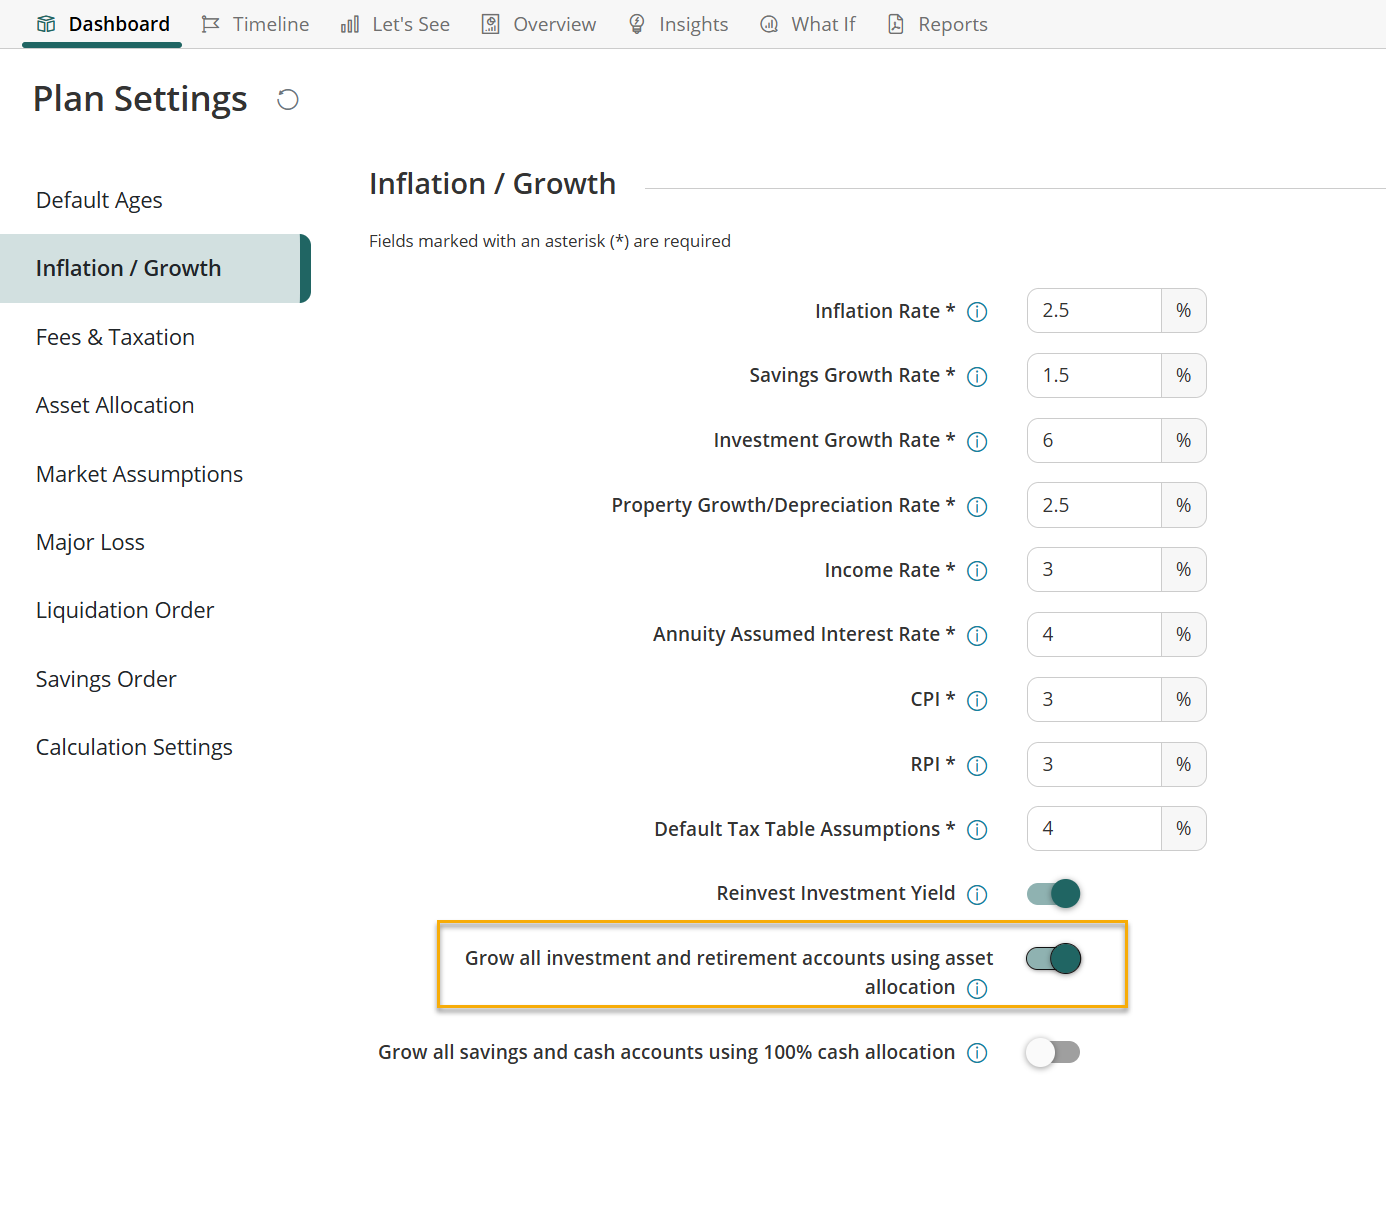
Task: Go to the Let's See tab
Action: (395, 24)
